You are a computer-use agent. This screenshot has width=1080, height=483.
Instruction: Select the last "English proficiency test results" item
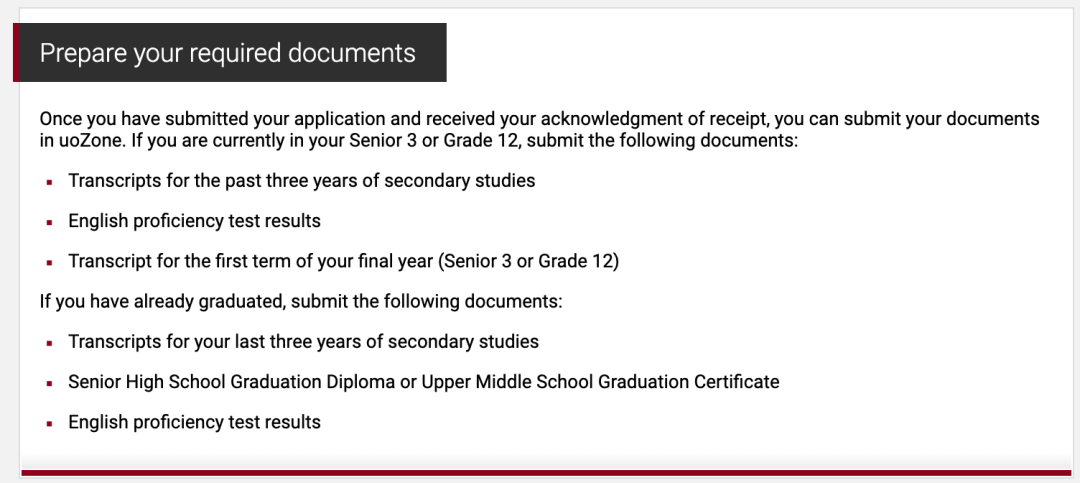click(194, 422)
